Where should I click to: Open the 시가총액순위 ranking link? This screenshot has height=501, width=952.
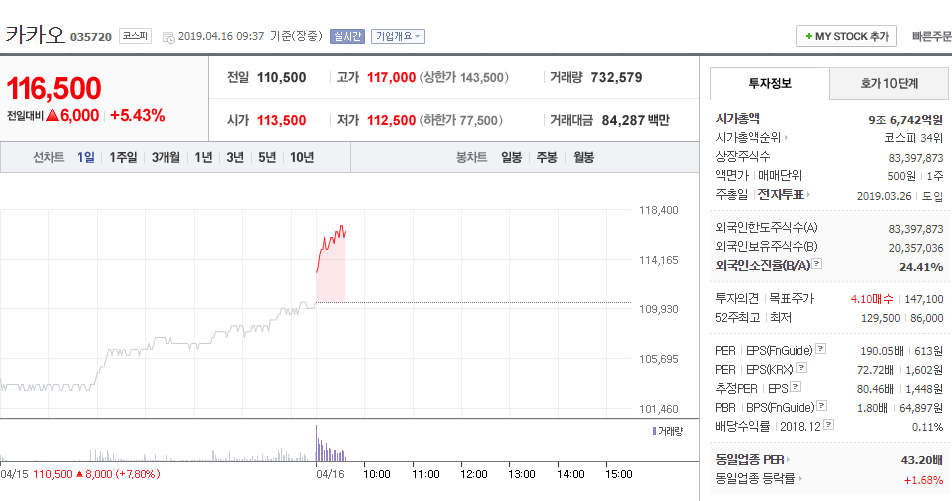click(x=752, y=138)
